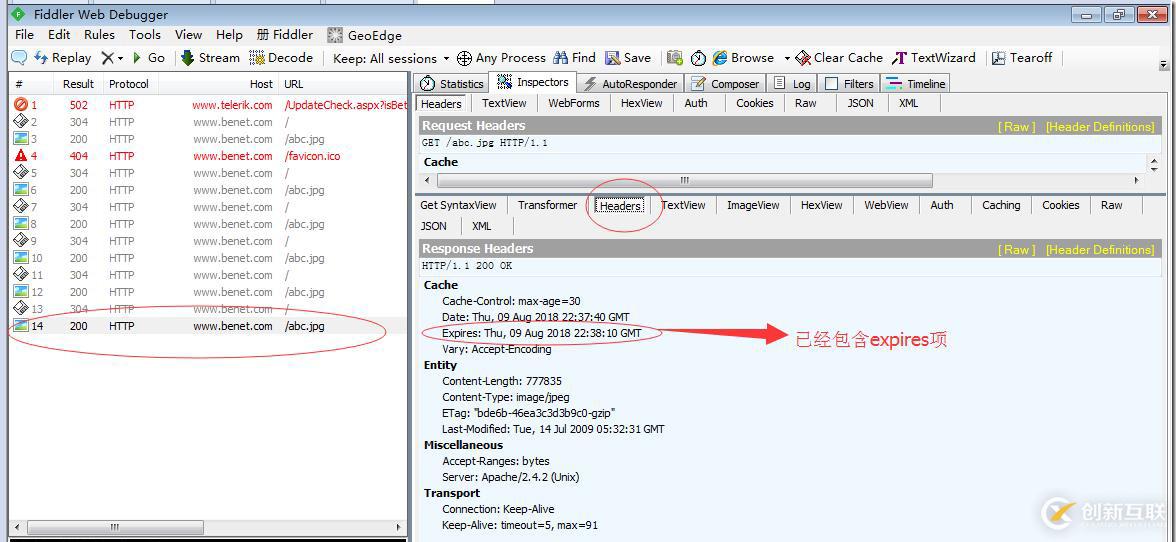Click the camera screenshot icon in toolbar

click(x=675, y=58)
